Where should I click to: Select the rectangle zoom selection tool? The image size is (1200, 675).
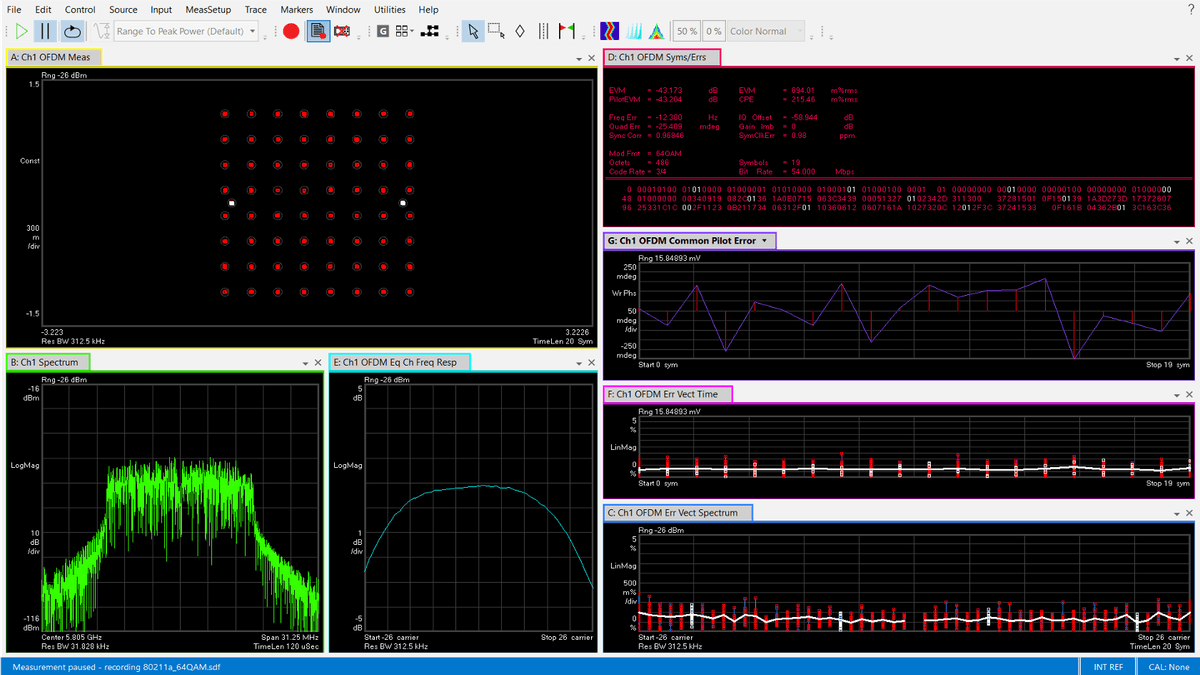point(497,31)
